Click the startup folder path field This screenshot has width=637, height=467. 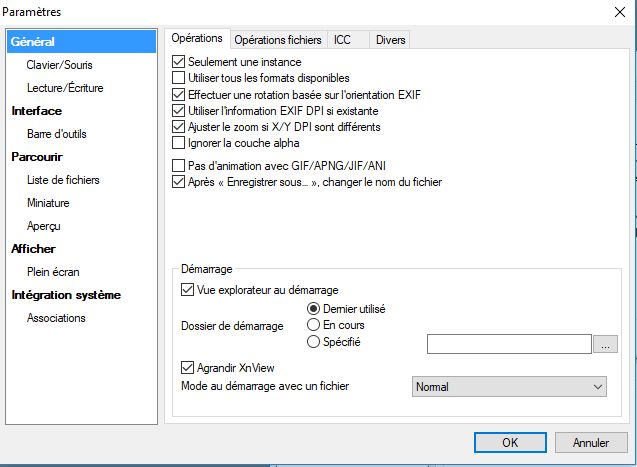tap(508, 344)
